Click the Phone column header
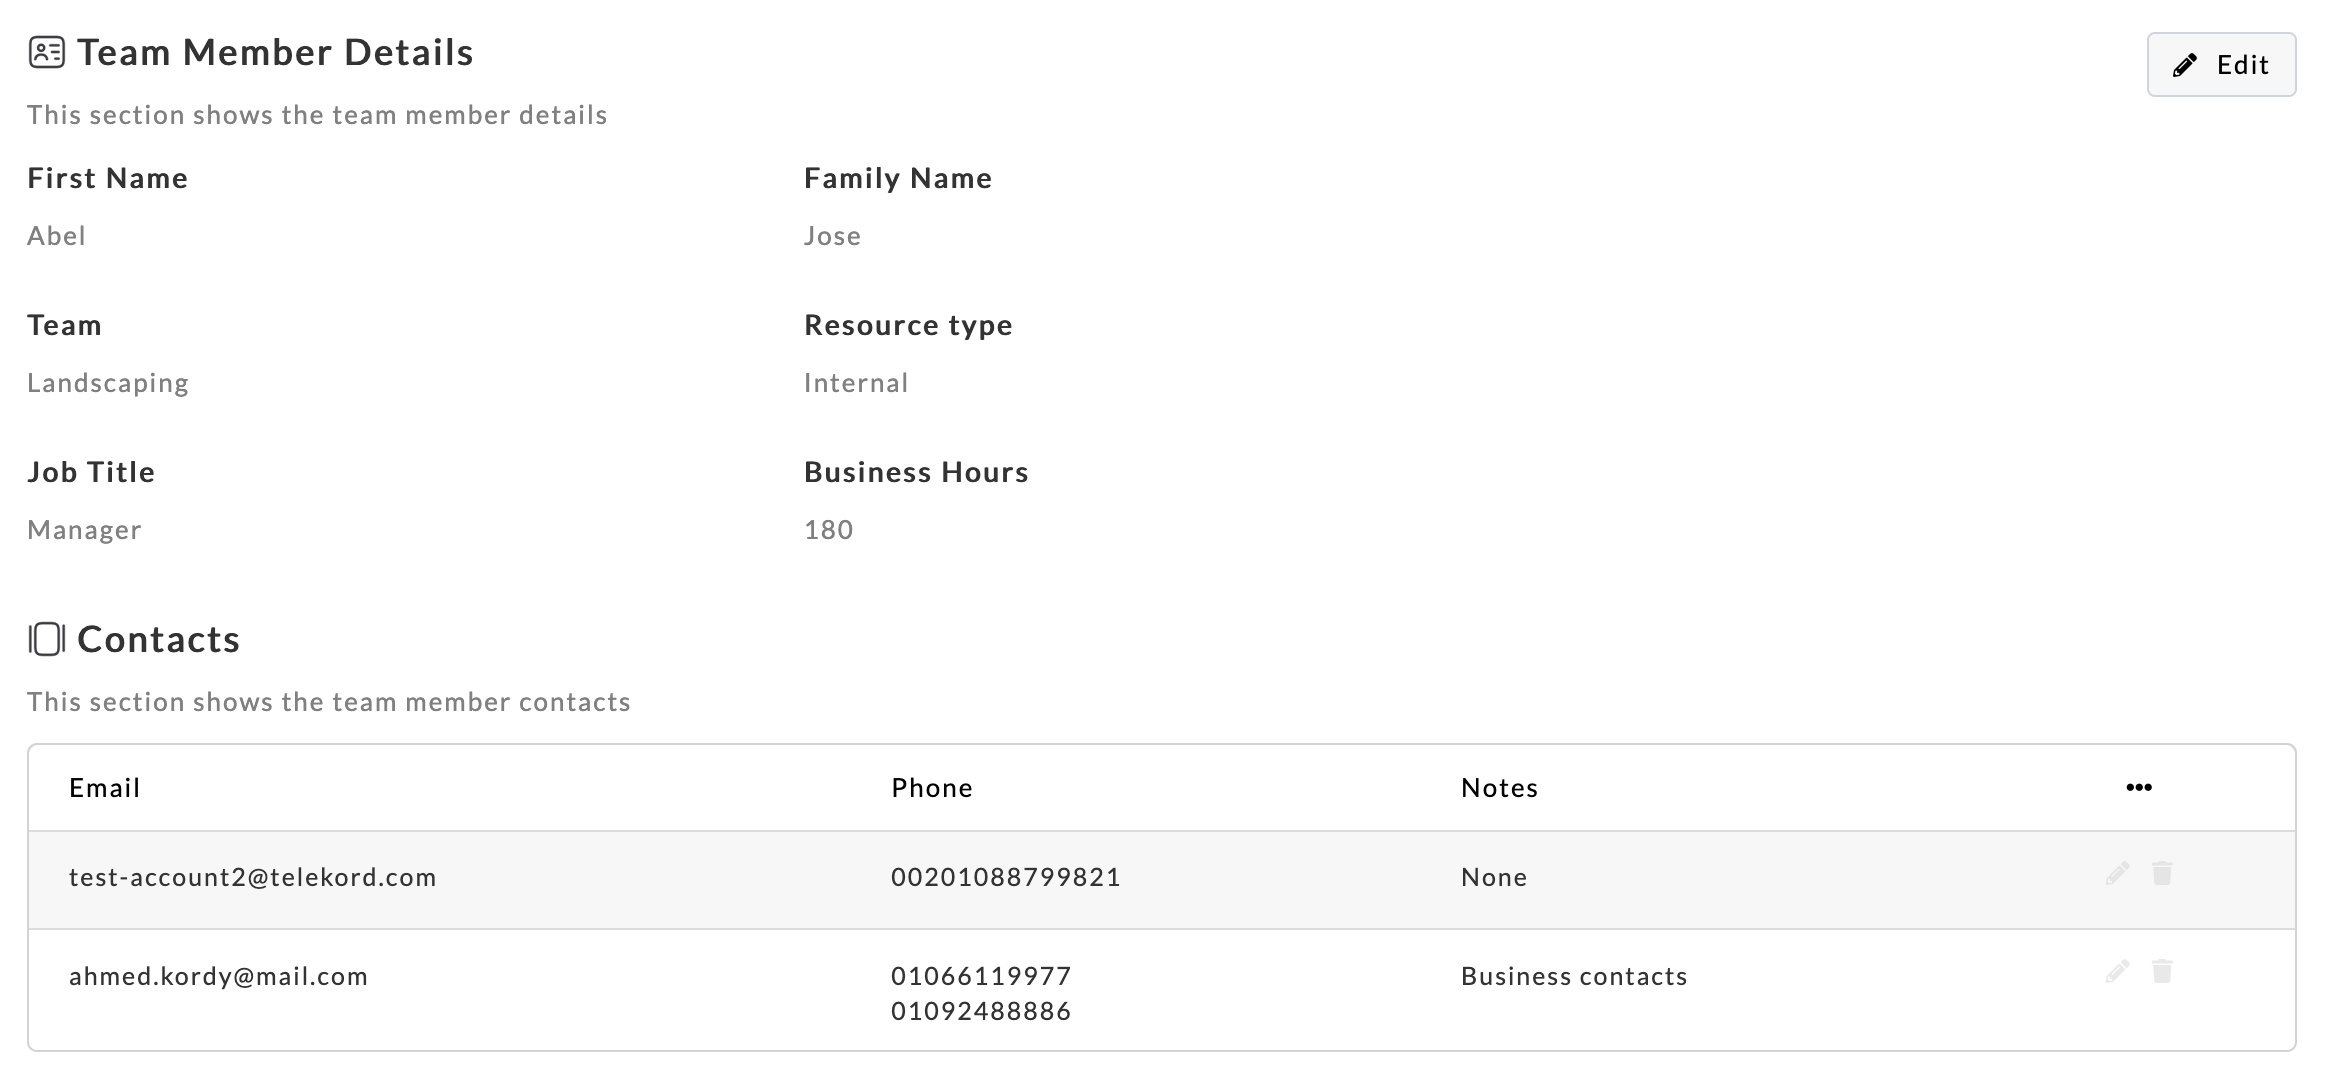The width and height of the screenshot is (2326, 1082). [931, 788]
